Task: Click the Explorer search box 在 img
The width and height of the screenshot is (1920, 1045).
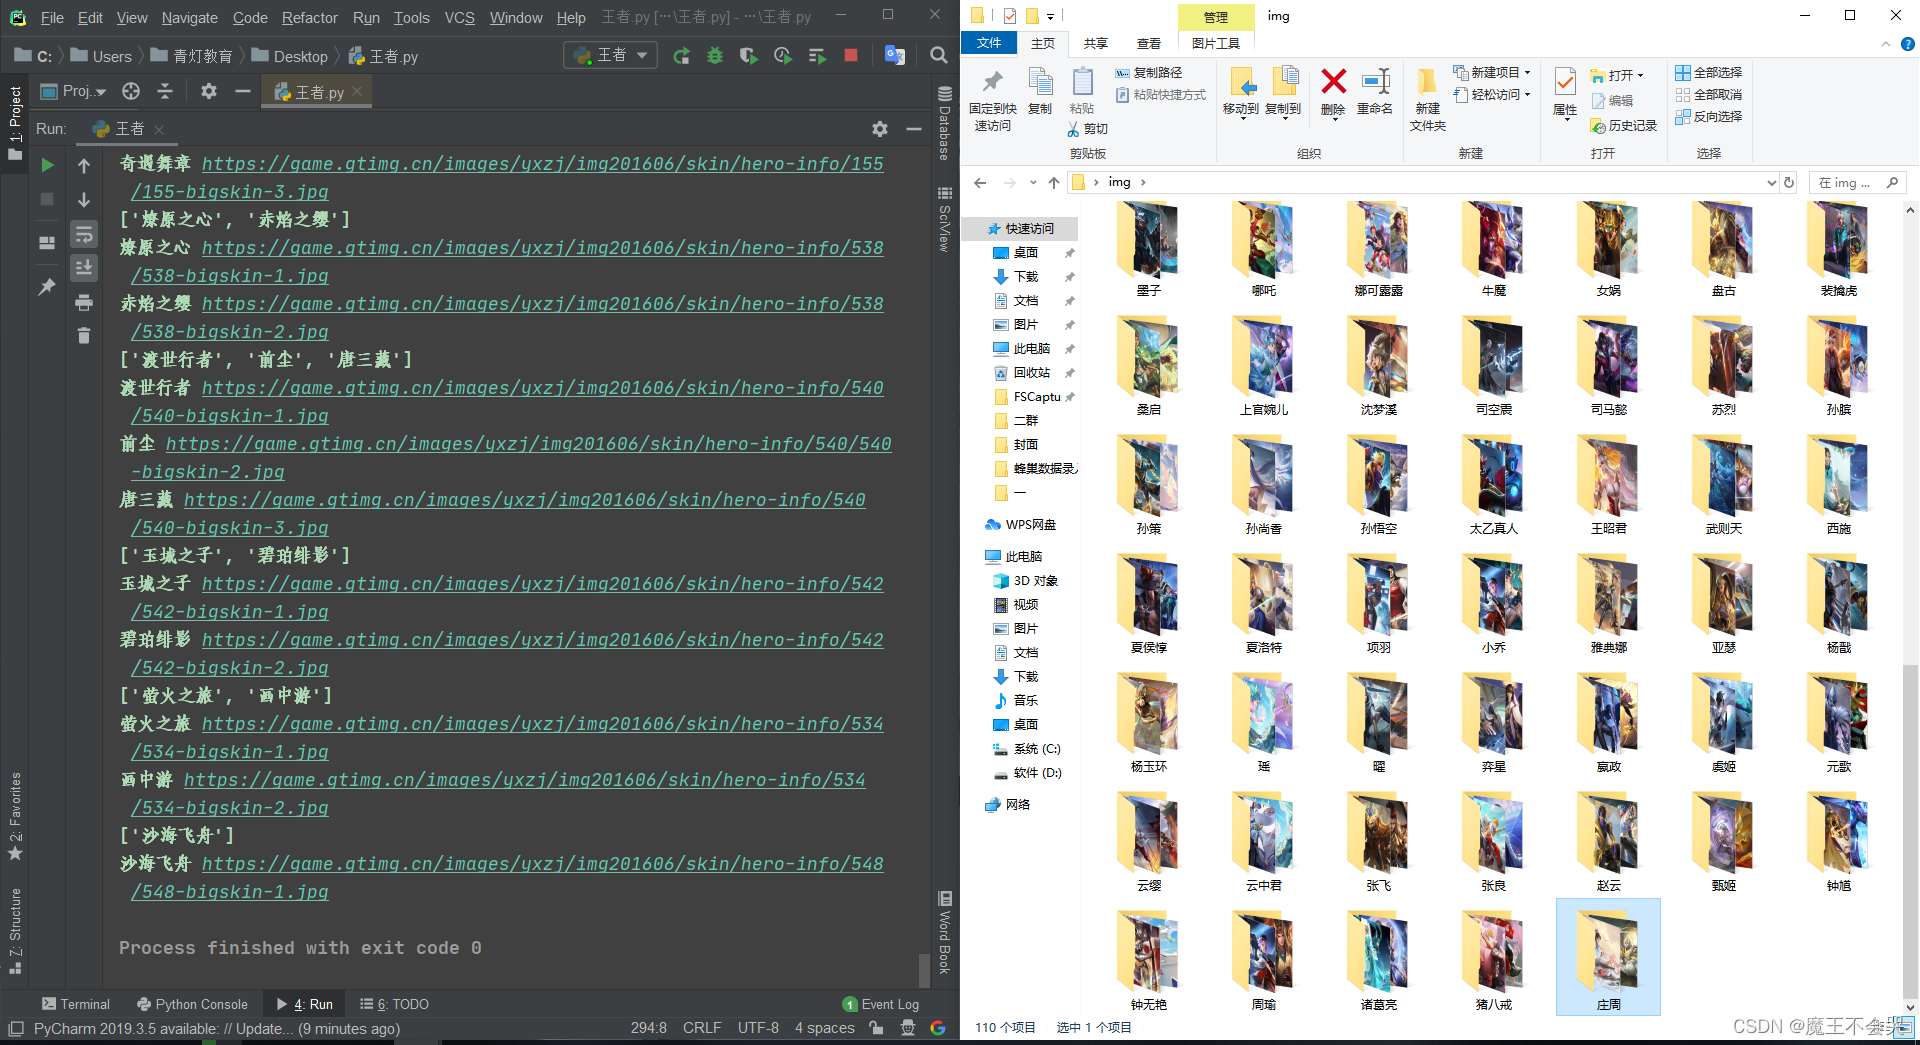Action: (x=1858, y=182)
